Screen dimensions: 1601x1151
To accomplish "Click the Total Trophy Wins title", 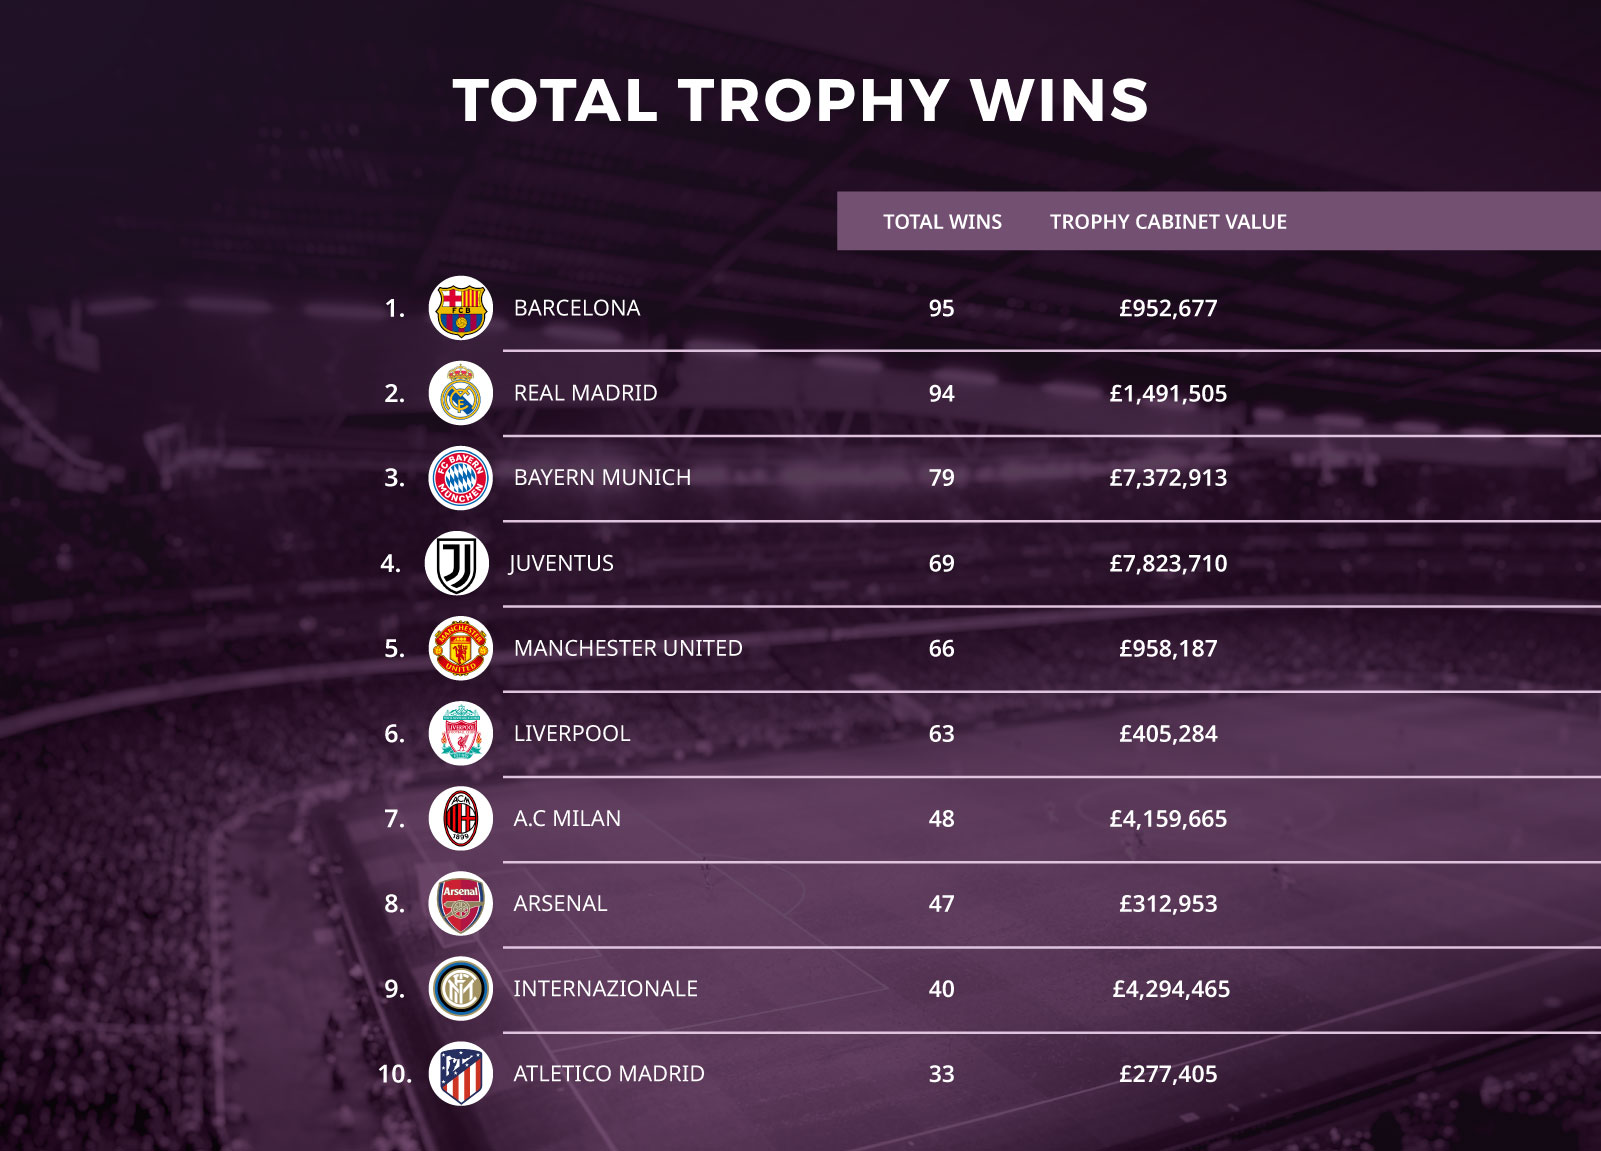I will pos(801,101).
